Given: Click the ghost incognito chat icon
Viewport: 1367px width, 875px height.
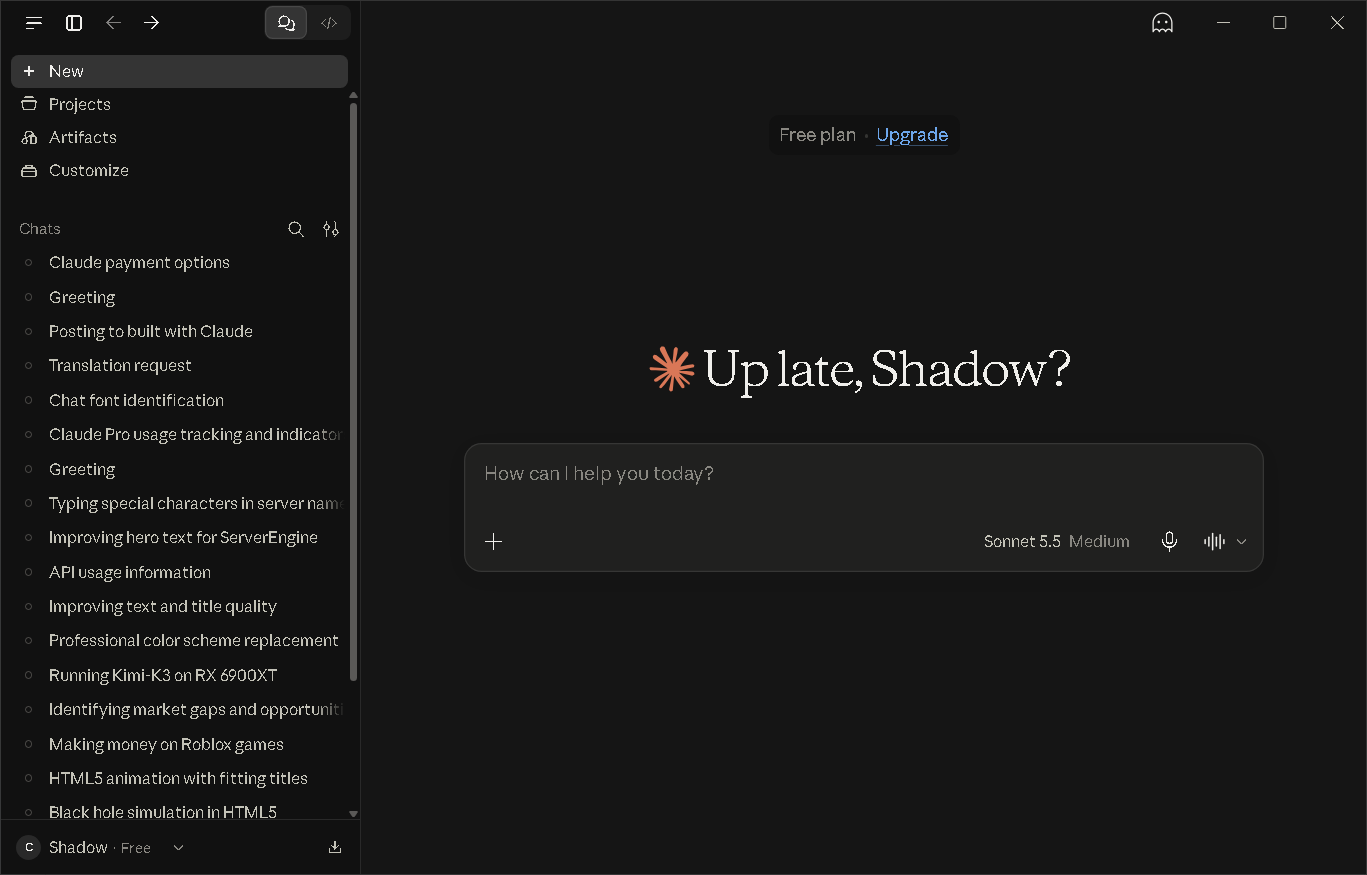Looking at the screenshot, I should pos(1162,23).
